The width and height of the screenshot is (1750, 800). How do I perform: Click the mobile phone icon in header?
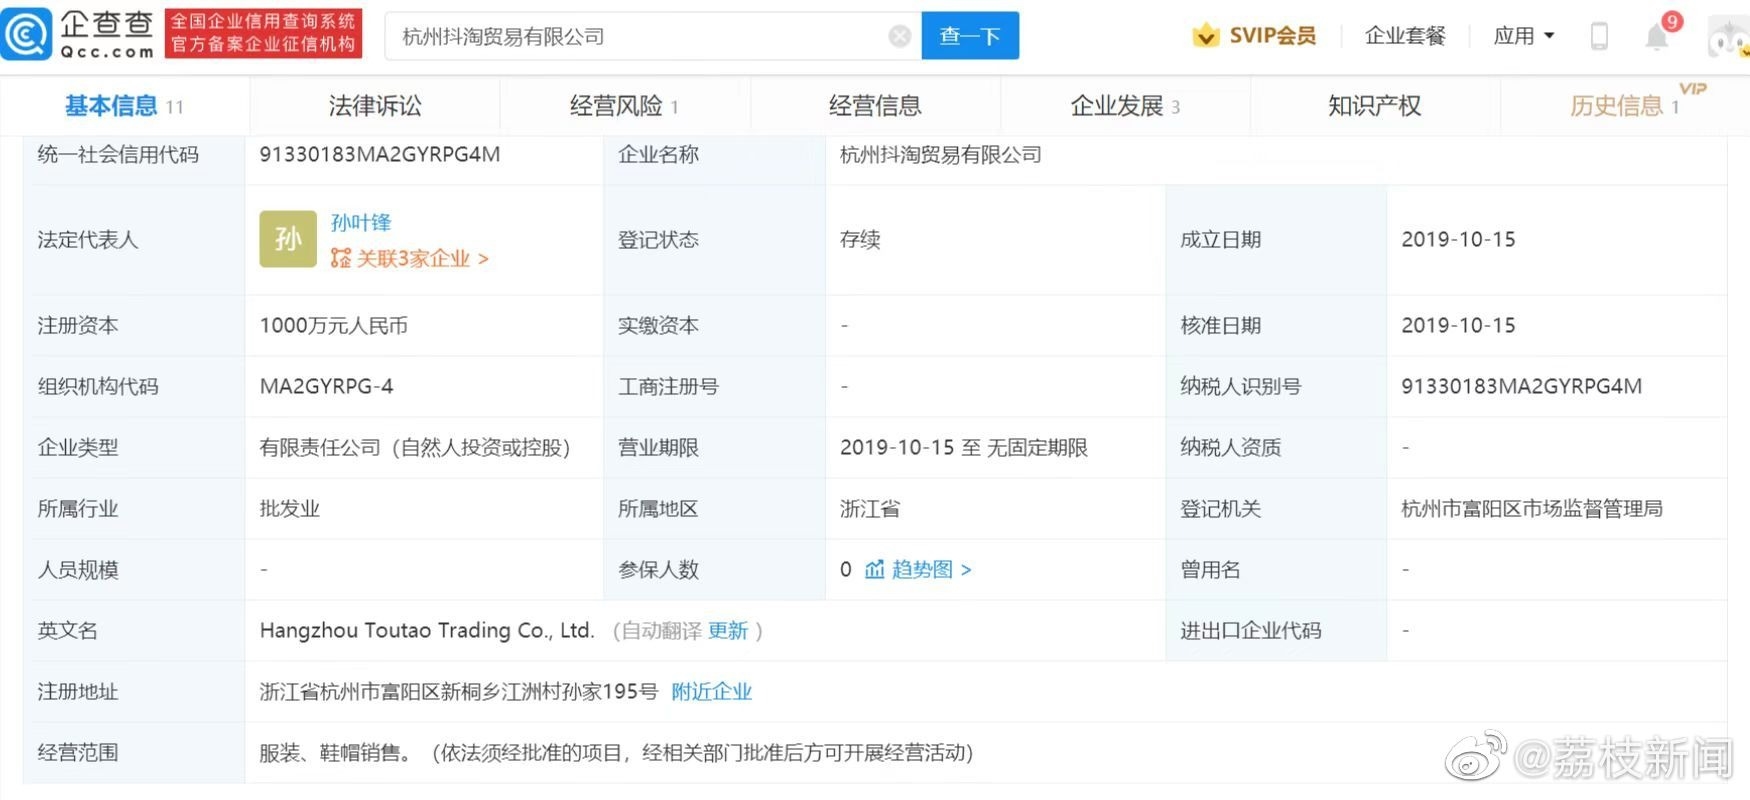[1599, 36]
